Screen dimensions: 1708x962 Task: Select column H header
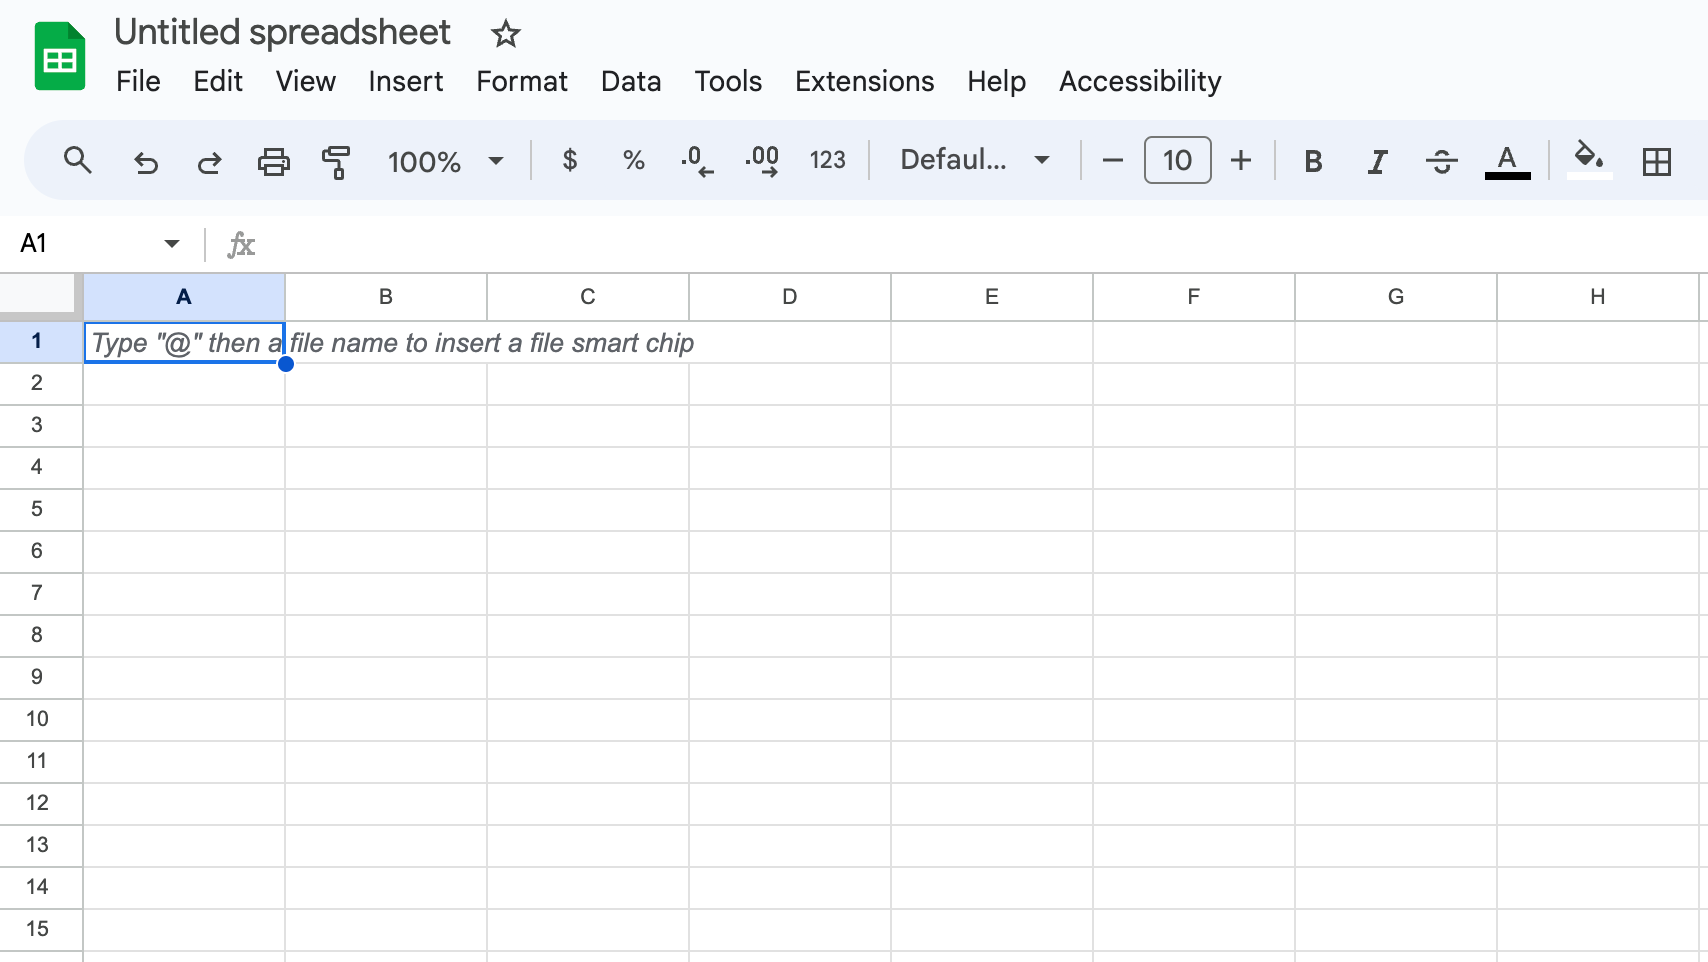1598,297
